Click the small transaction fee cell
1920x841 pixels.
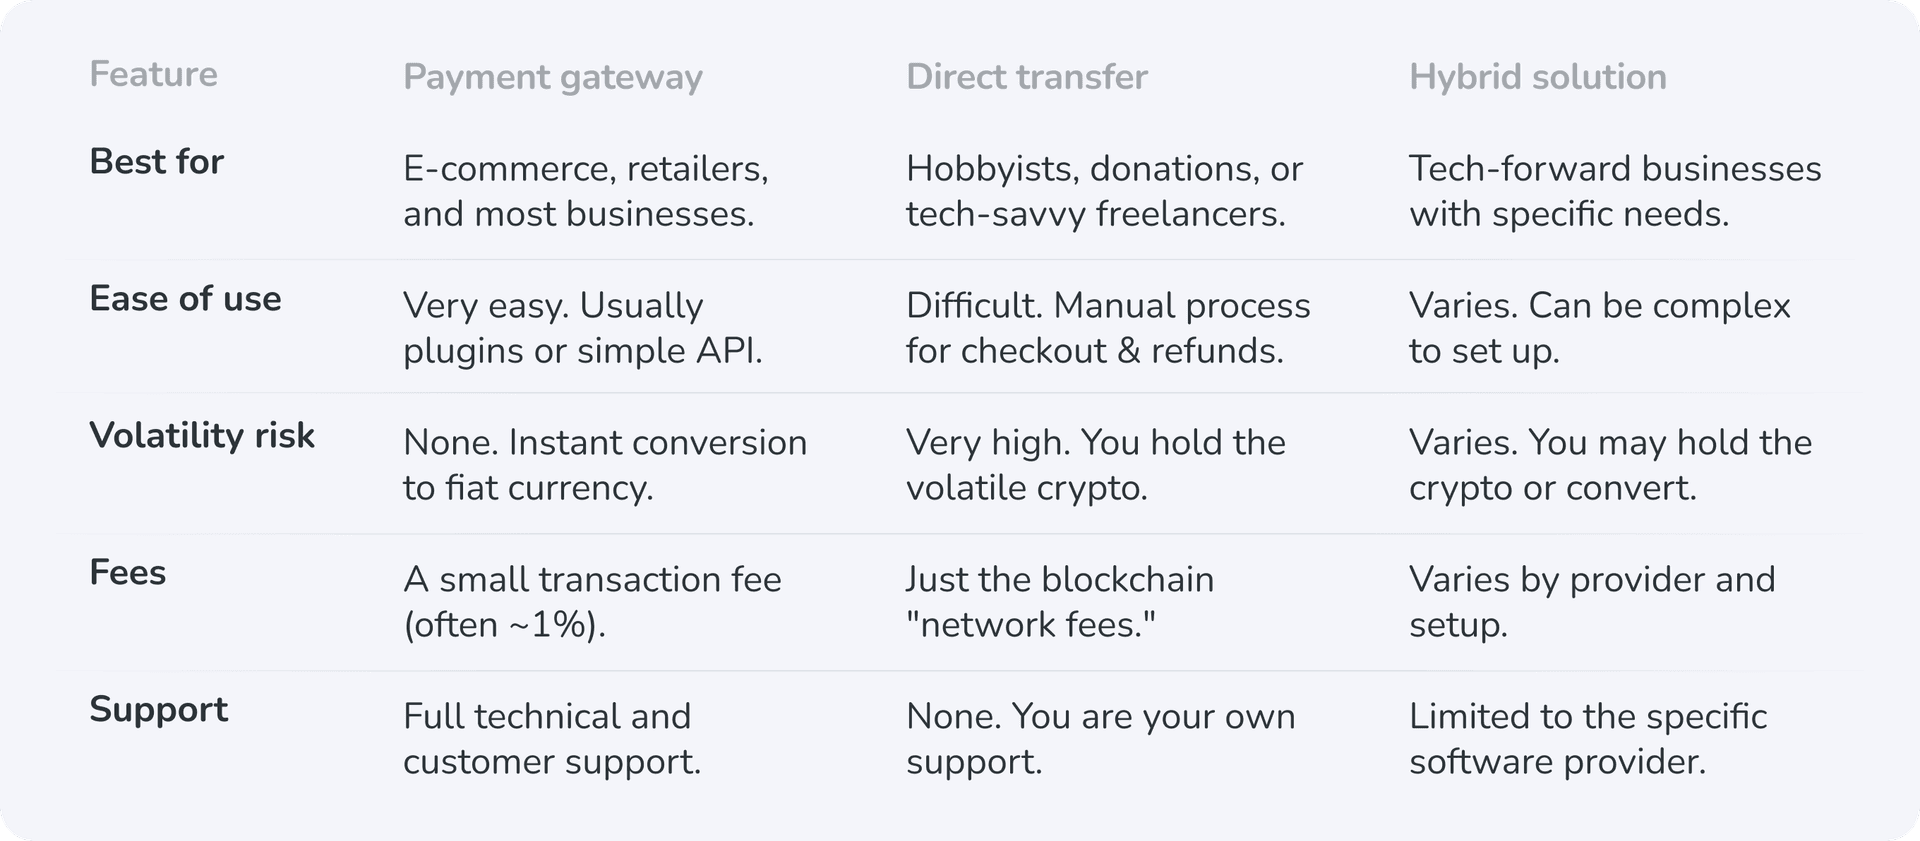[591, 602]
